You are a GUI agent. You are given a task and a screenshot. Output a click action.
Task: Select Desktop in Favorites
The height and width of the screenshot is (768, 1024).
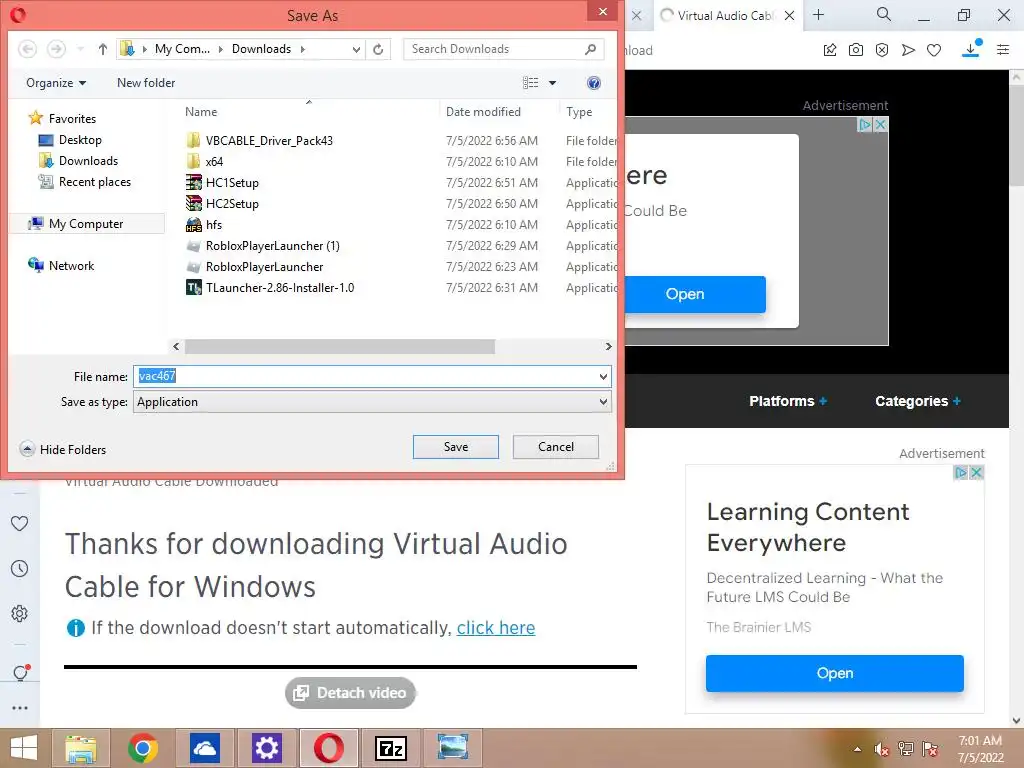(x=80, y=140)
